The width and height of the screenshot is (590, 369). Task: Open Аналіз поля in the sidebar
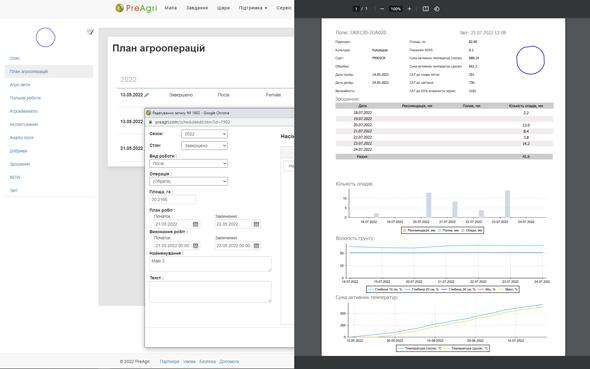21,138
